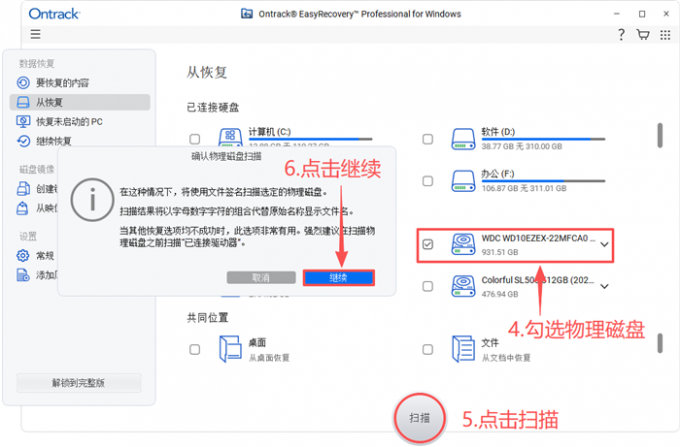
Task: Click the 取消 button in the dialog
Action: click(261, 277)
